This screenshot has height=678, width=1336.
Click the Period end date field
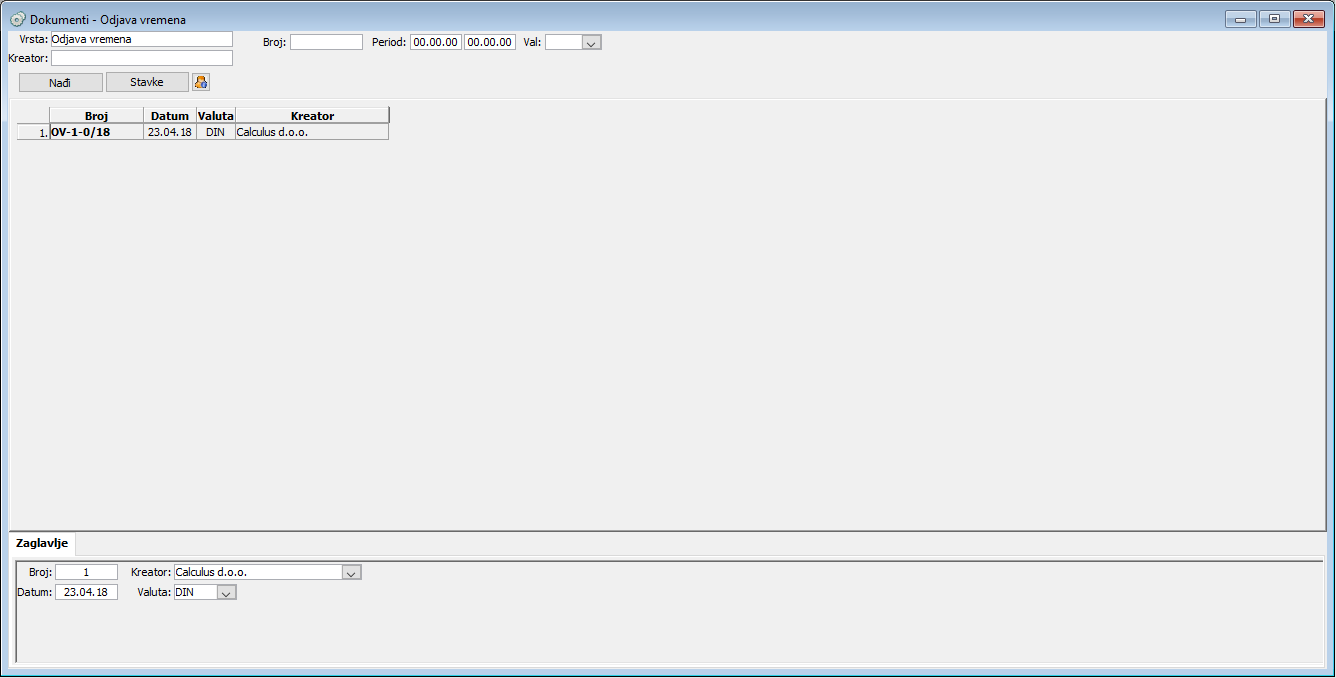490,42
